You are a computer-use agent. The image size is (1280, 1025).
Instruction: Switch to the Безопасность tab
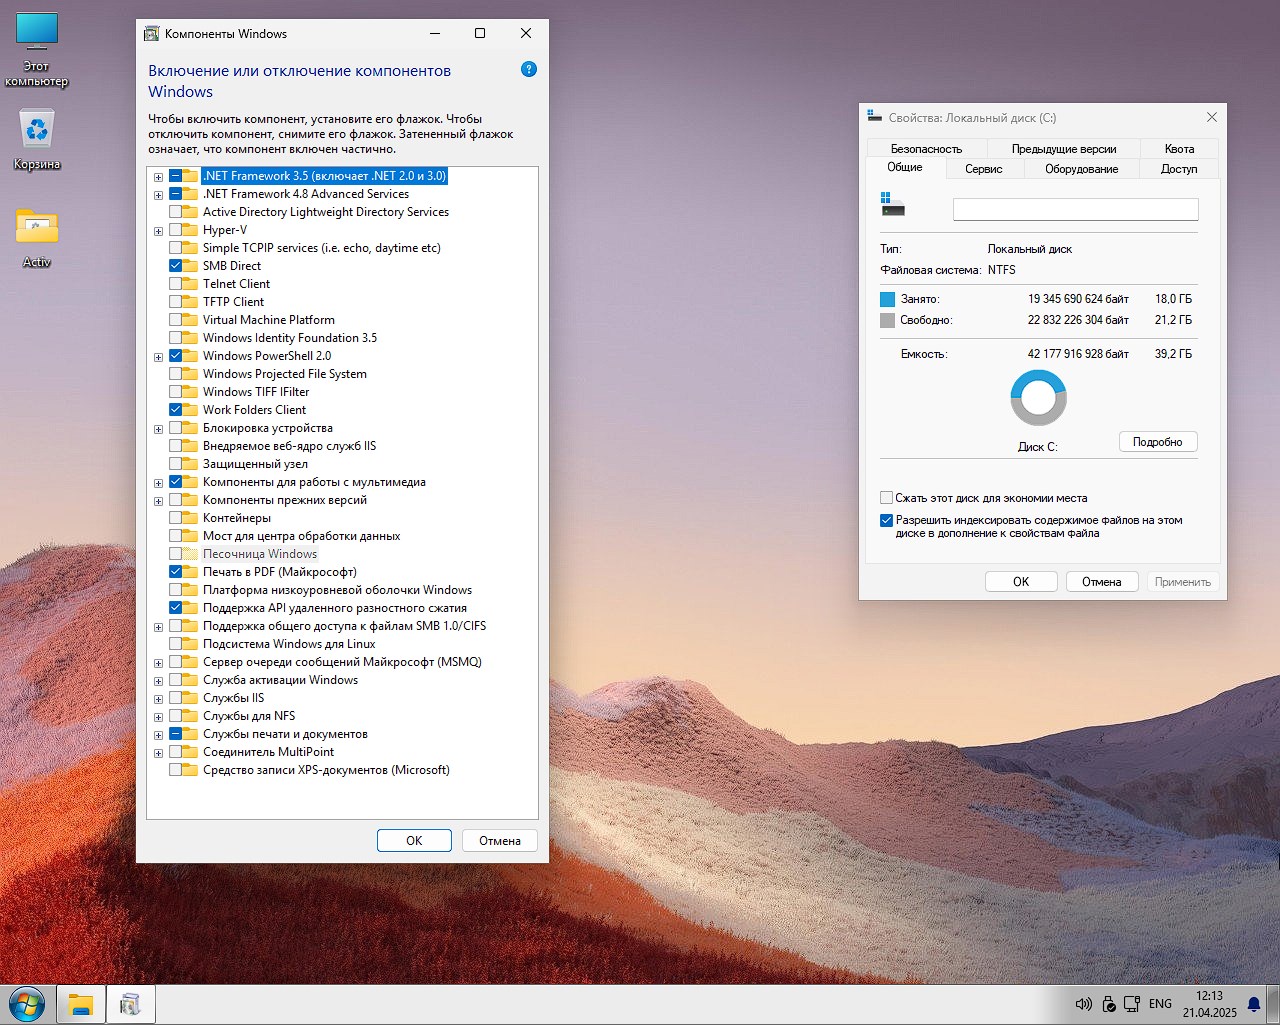click(926, 149)
